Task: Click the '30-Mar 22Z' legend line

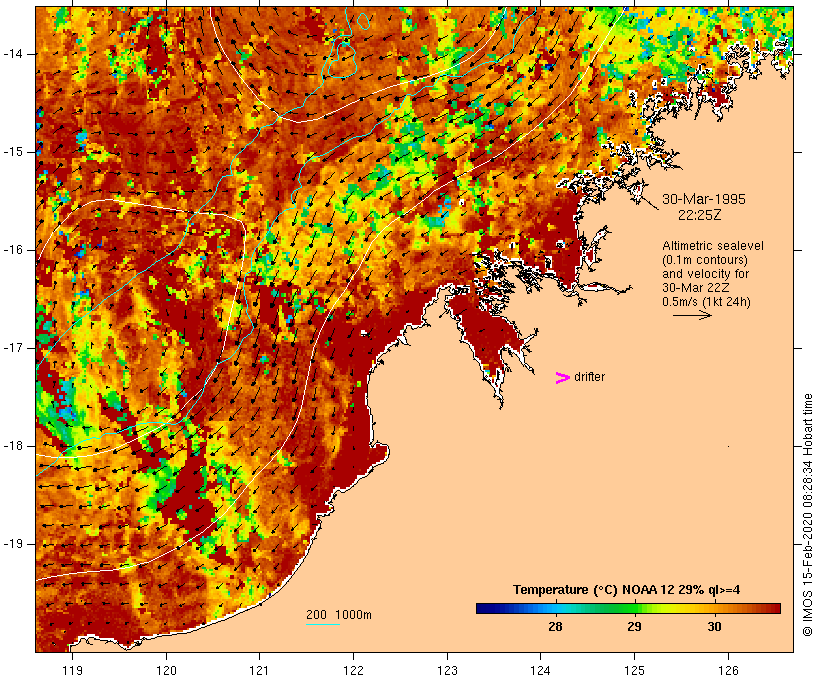Action: point(696,288)
